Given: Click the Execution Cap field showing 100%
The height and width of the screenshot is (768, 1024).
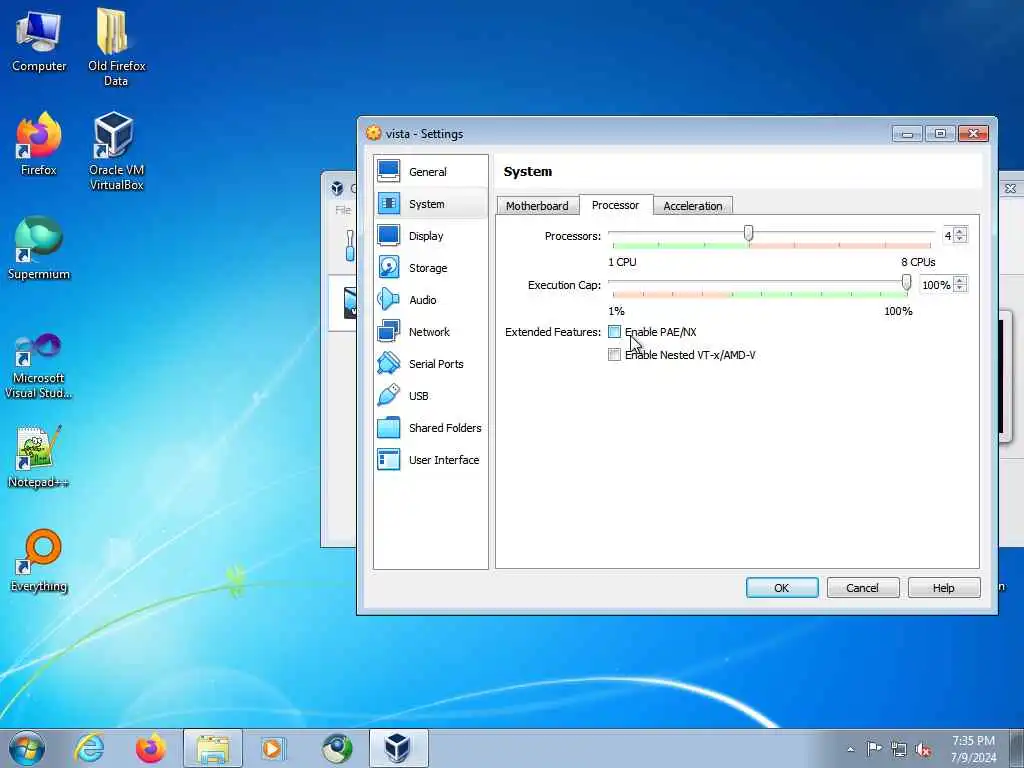Looking at the screenshot, I should click(936, 285).
